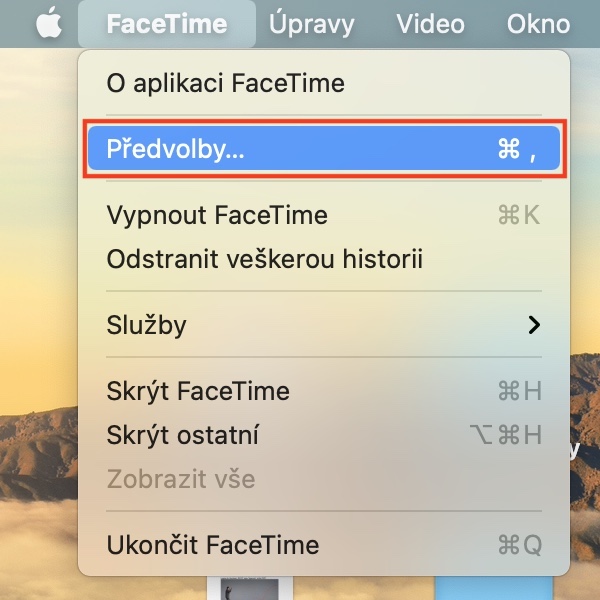Viewport: 600px width, 600px height.
Task: Choose Vypnout FaceTime
Action: (x=217, y=215)
